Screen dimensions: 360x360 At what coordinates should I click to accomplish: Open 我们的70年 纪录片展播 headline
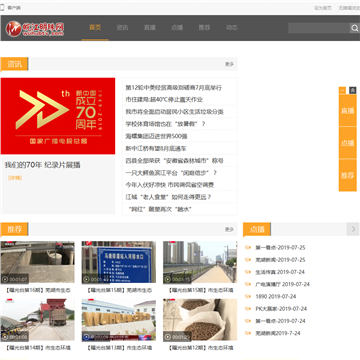click(x=42, y=165)
